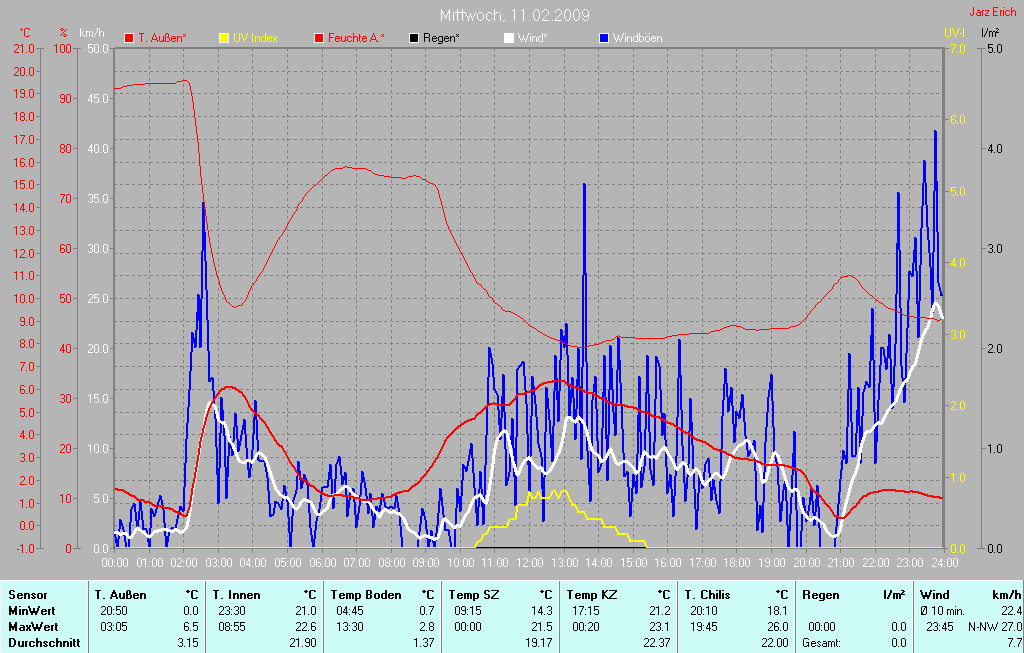Click the yellow UV-I axis label
Viewport: 1024px width, 653px height.
coord(955,33)
